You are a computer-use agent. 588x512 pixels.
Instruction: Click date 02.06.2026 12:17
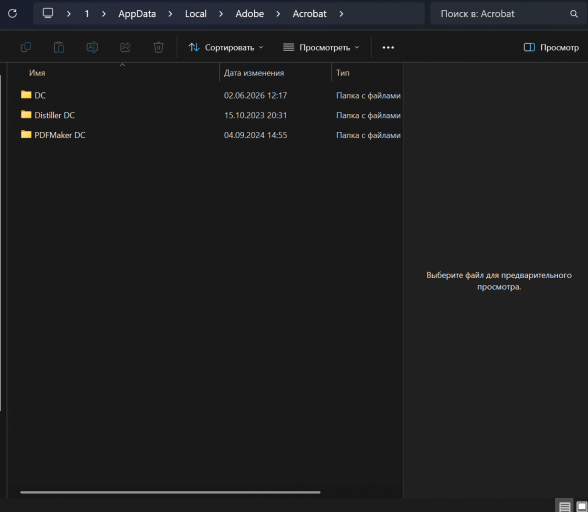255,95
